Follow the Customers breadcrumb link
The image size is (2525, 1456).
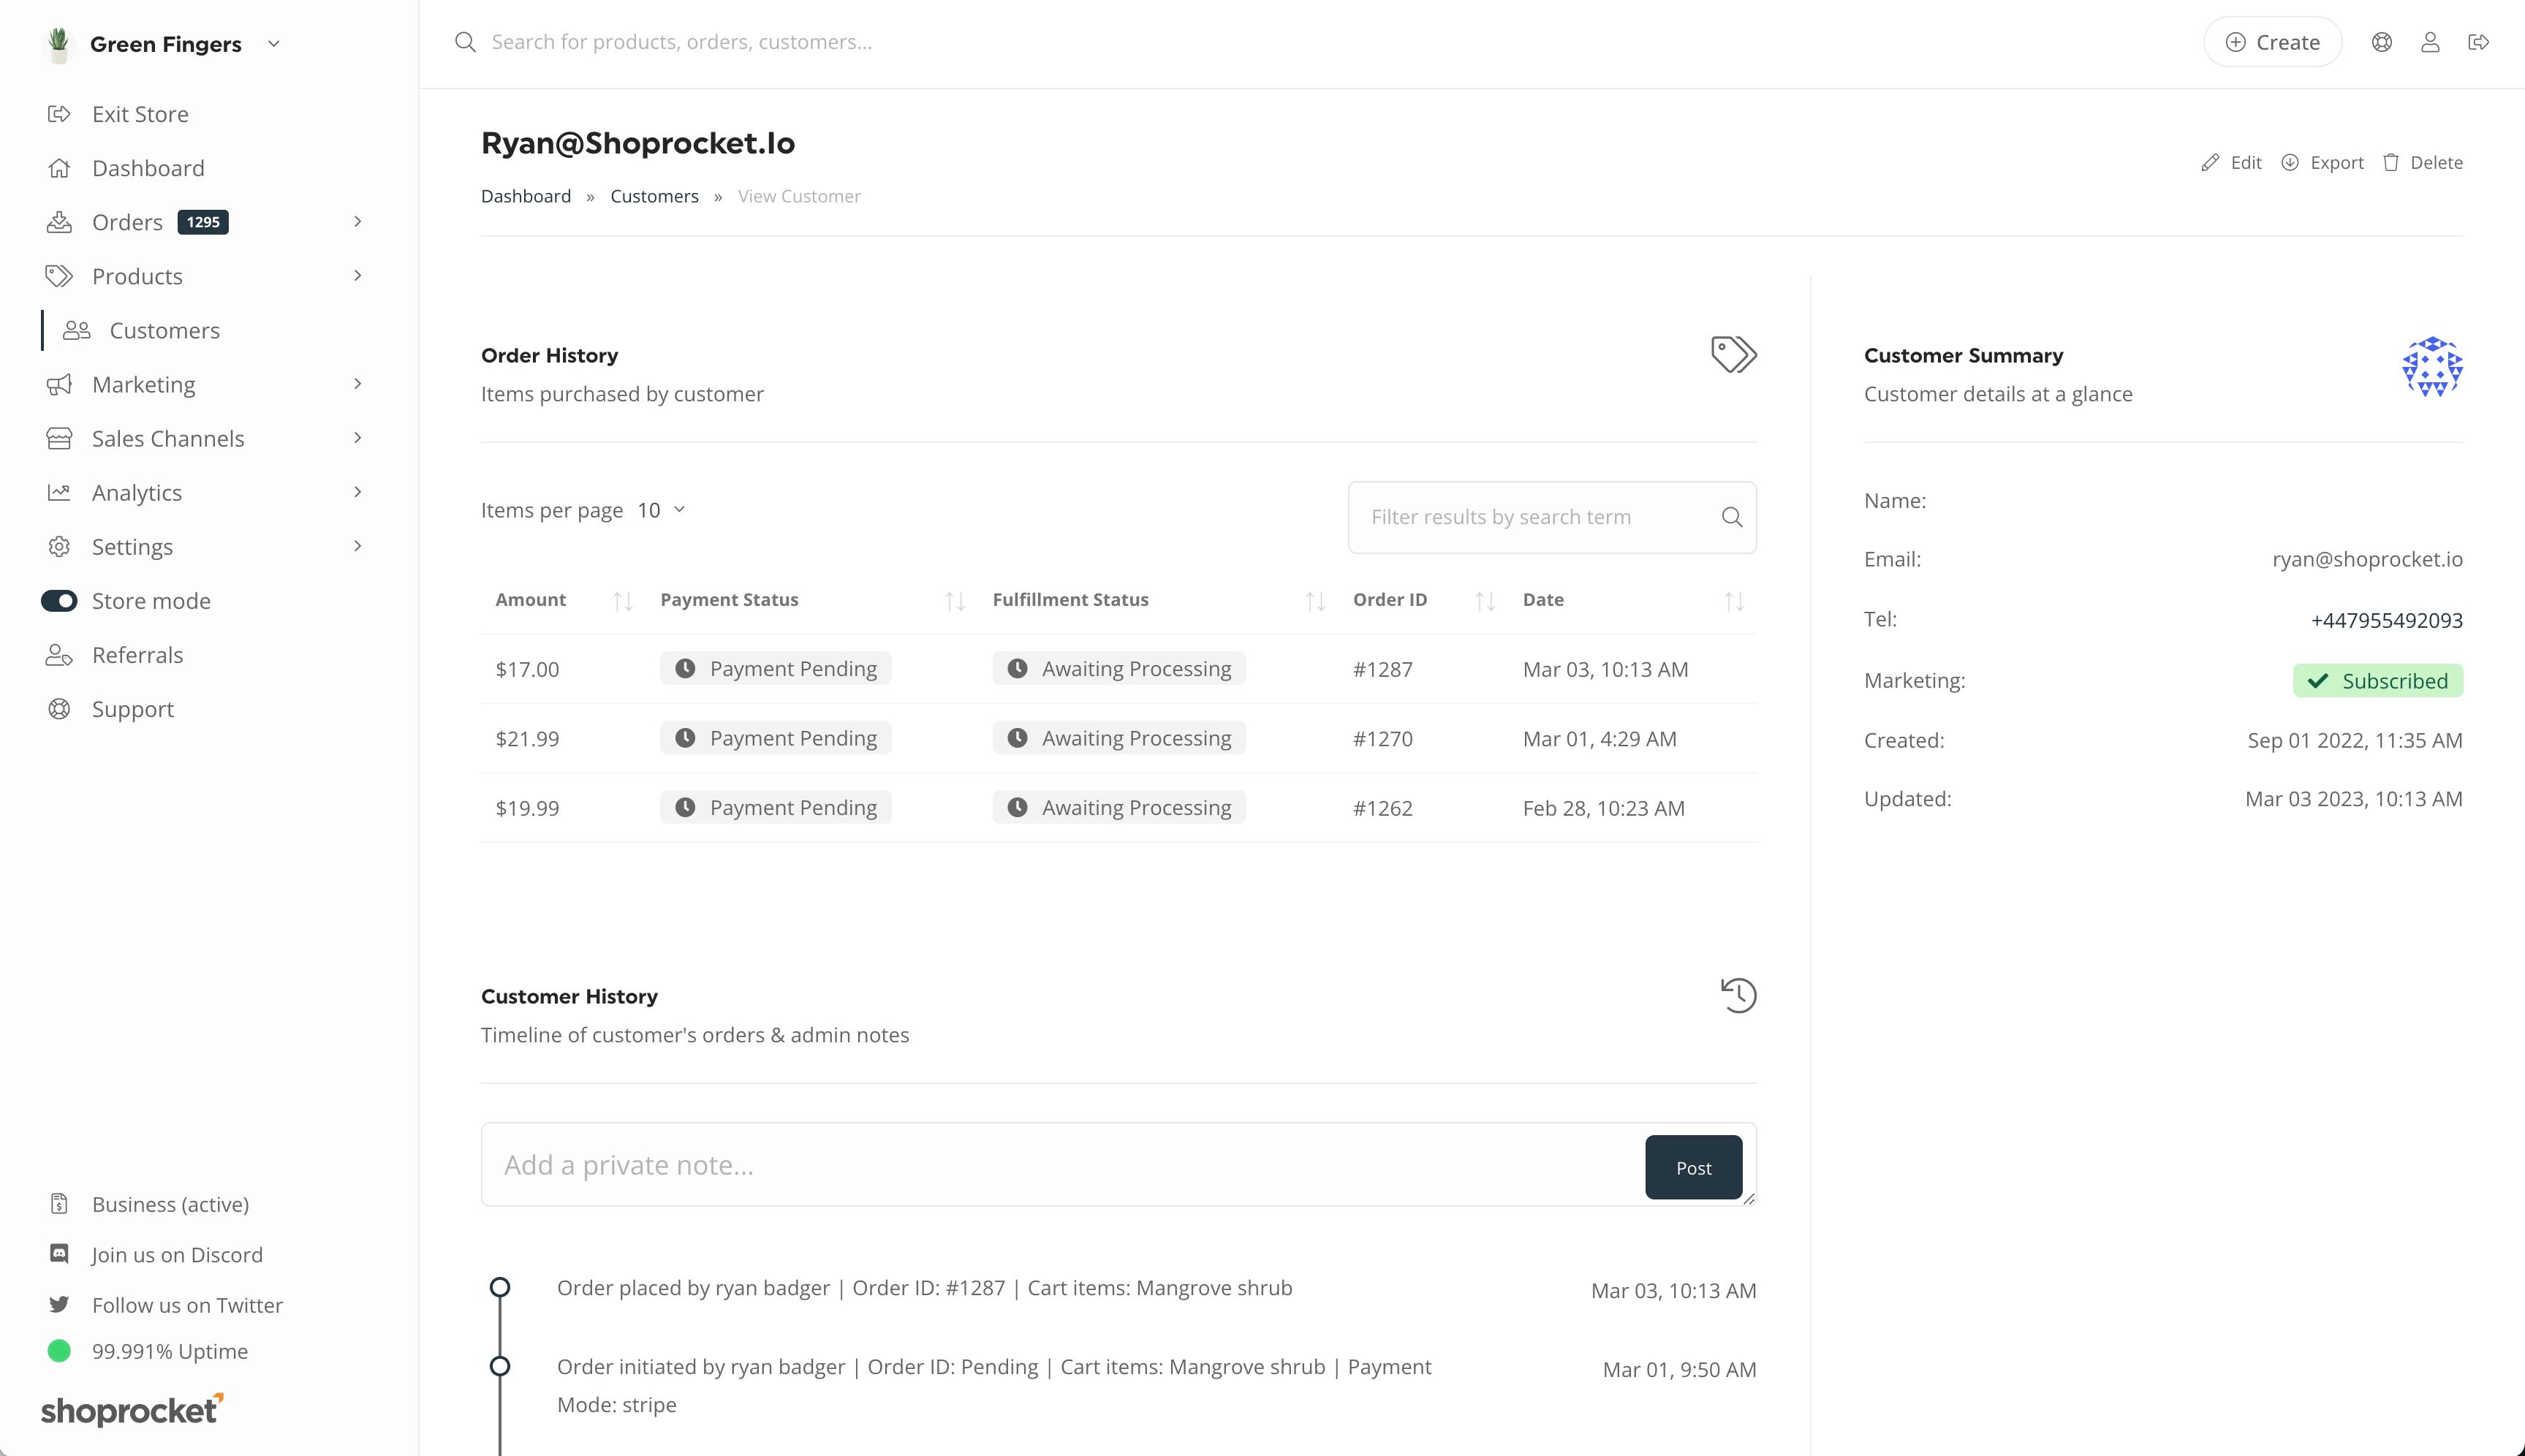(654, 196)
